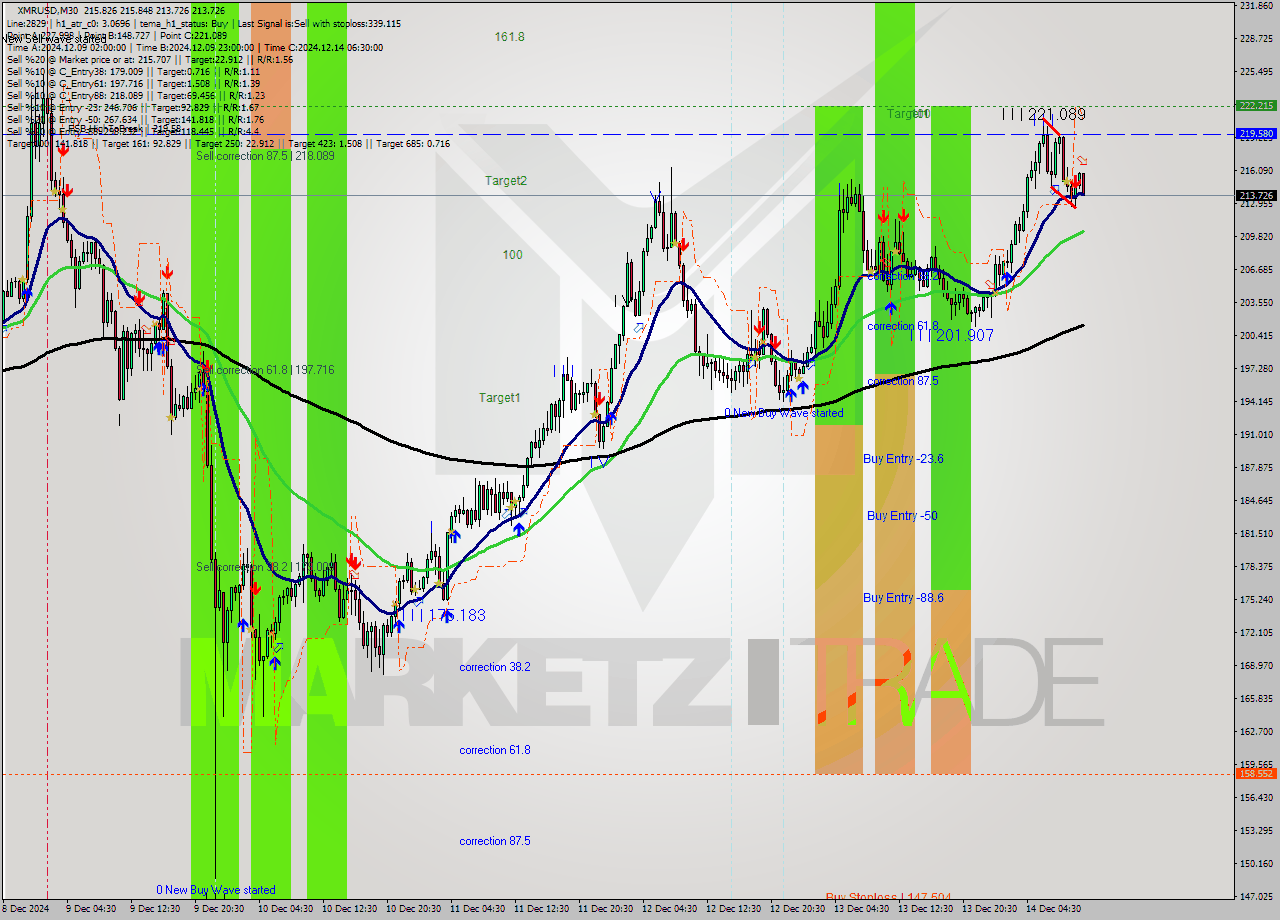1280x920 pixels.
Task: Click '9 Dec 20:30' on the time axis
Action: click(x=219, y=909)
